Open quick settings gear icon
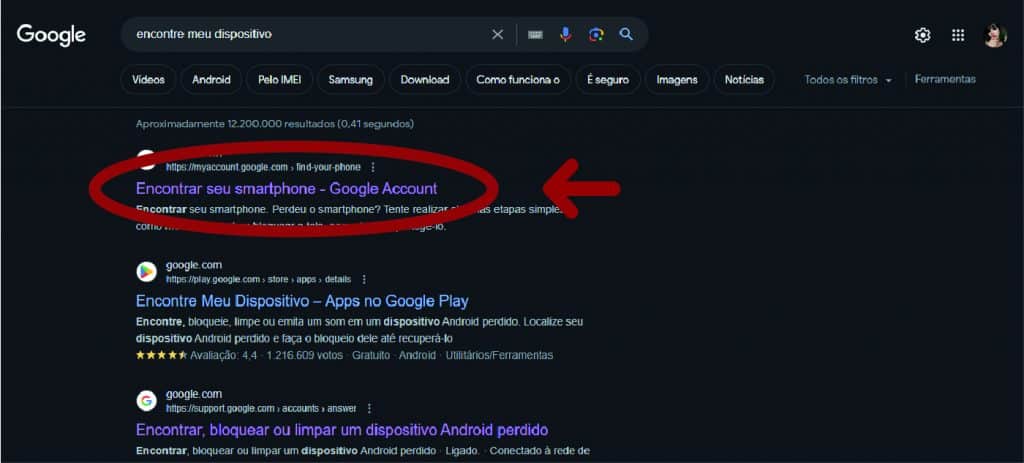The height and width of the screenshot is (463, 1024). pos(922,35)
